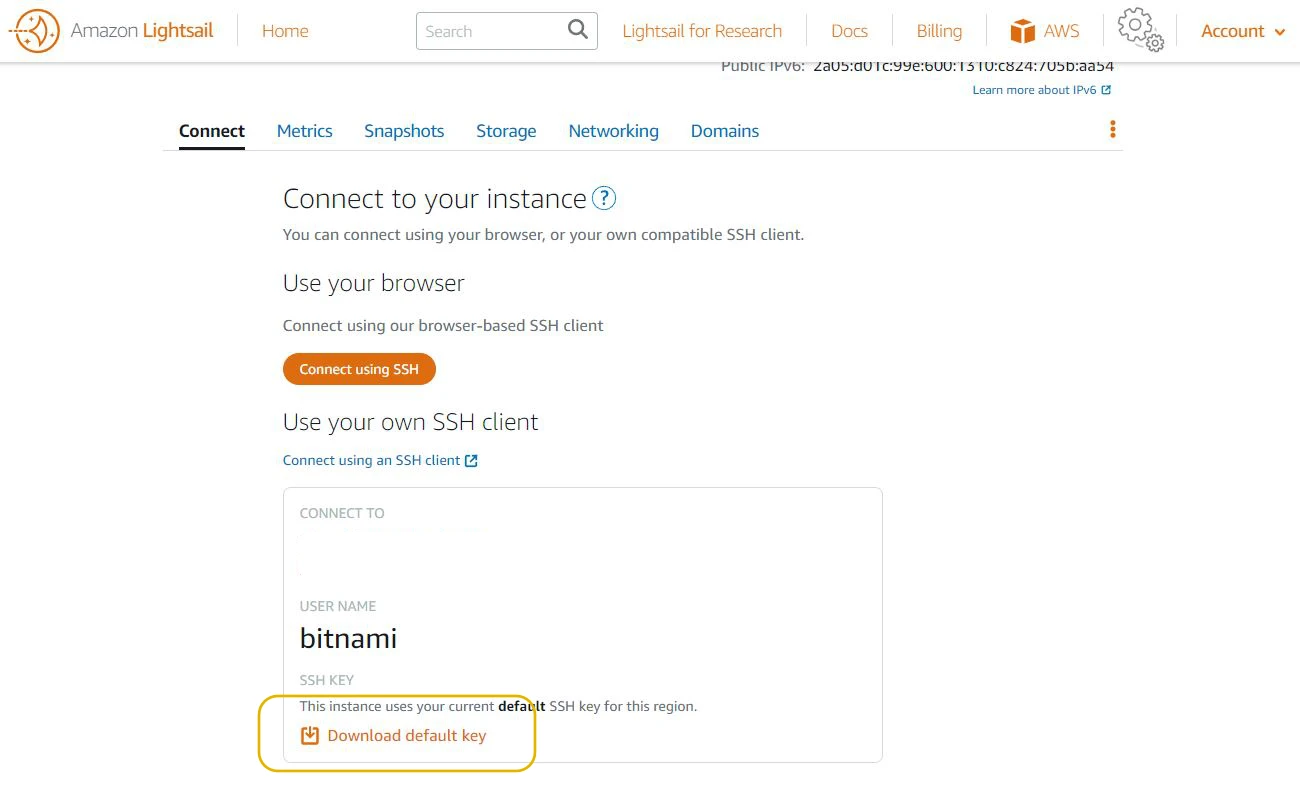Select the Storage tab
1300x802 pixels.
(x=506, y=131)
